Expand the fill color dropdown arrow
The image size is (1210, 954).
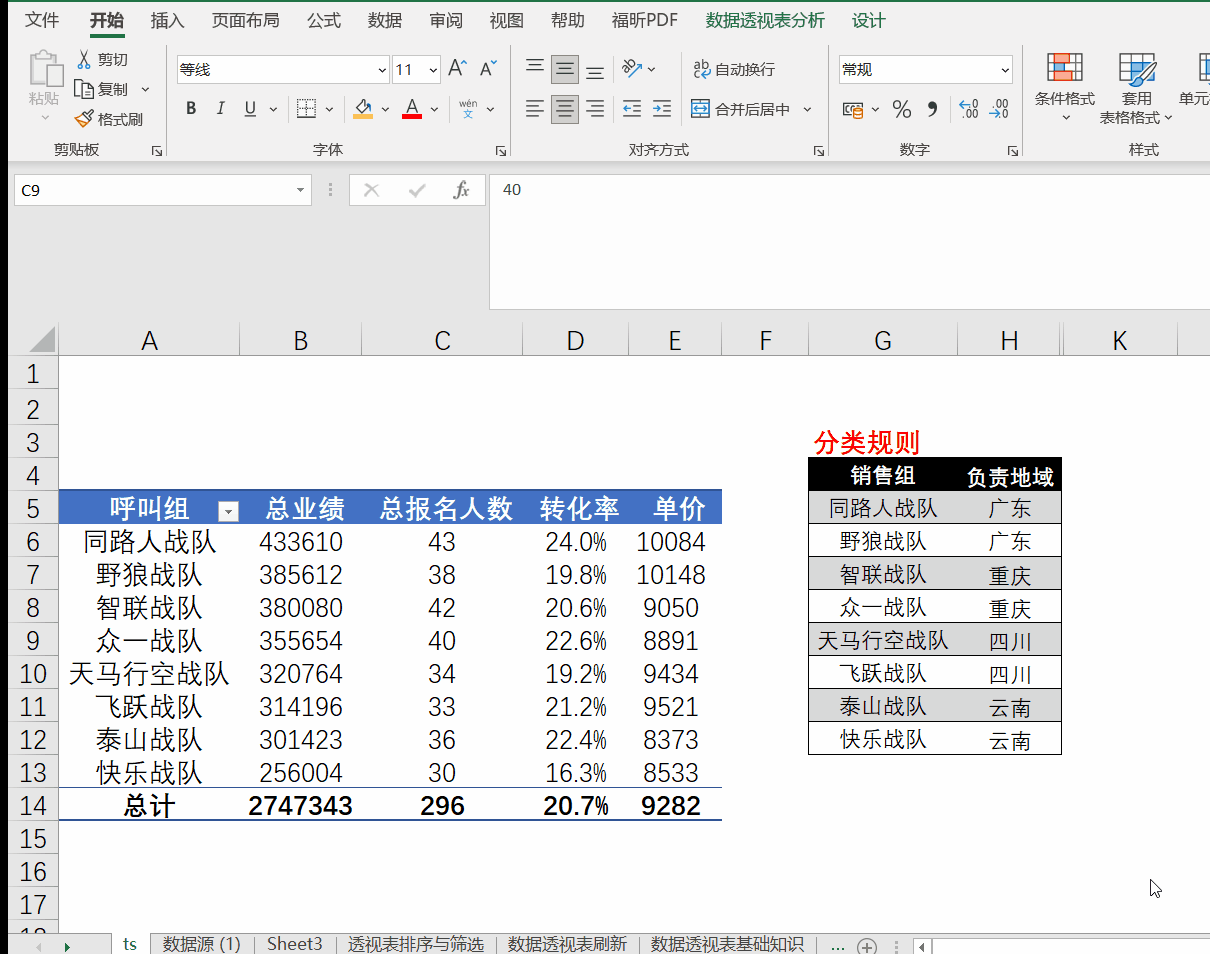coord(385,109)
